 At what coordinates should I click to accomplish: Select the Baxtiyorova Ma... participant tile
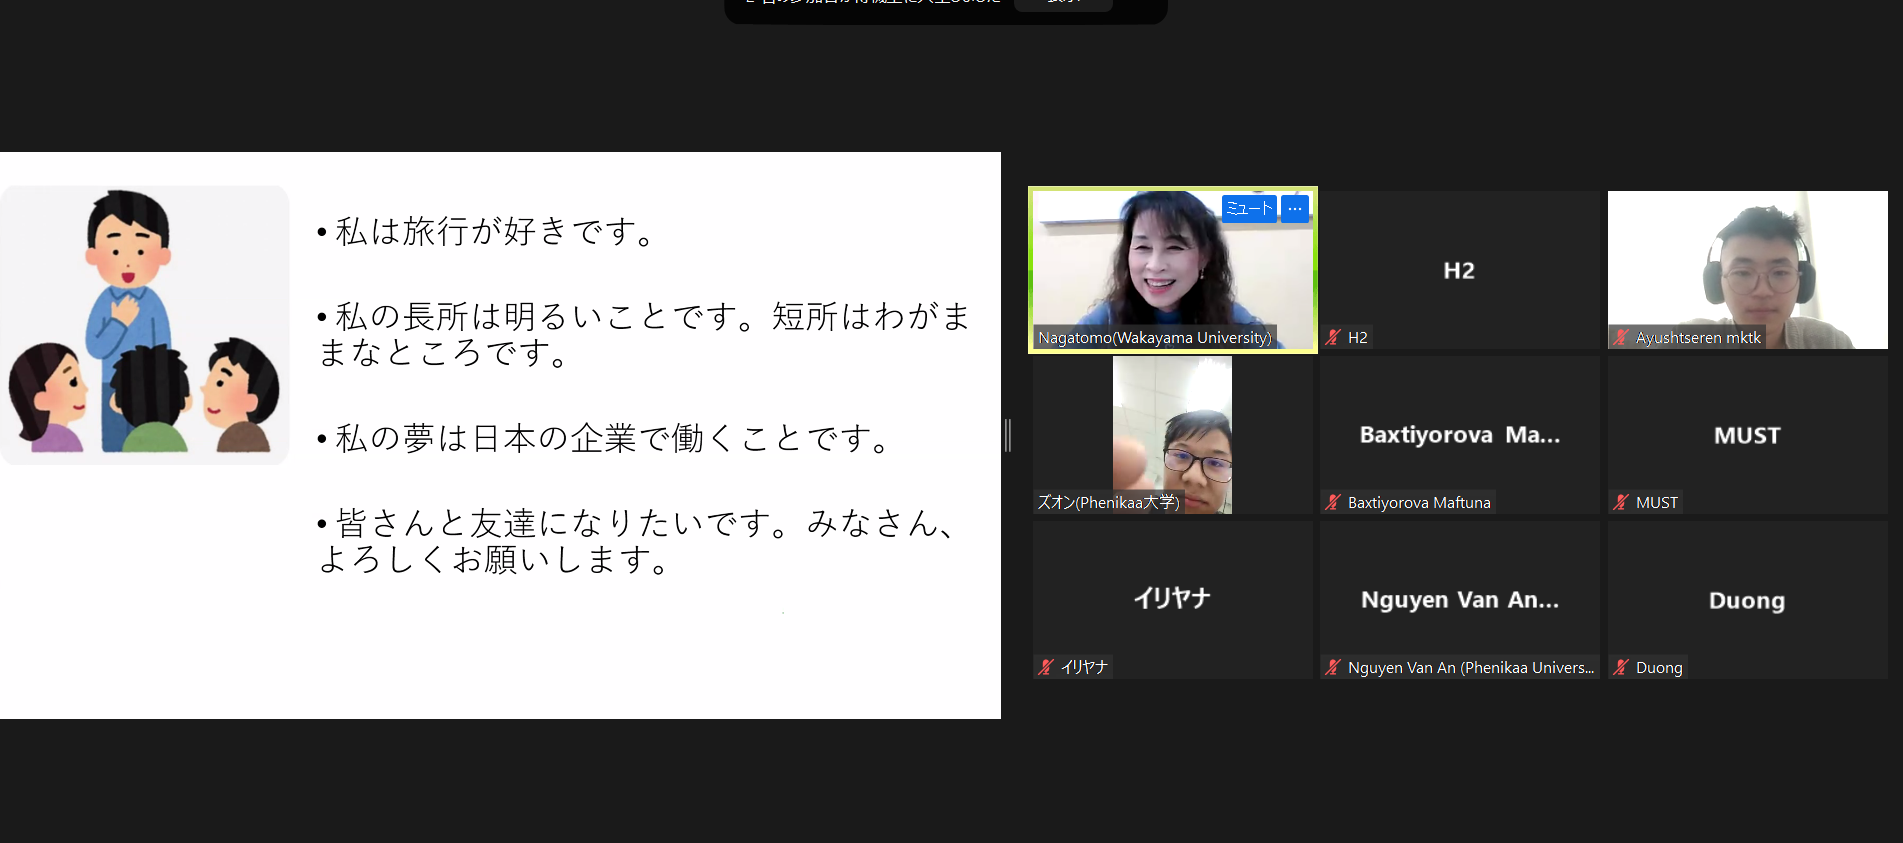(1459, 435)
